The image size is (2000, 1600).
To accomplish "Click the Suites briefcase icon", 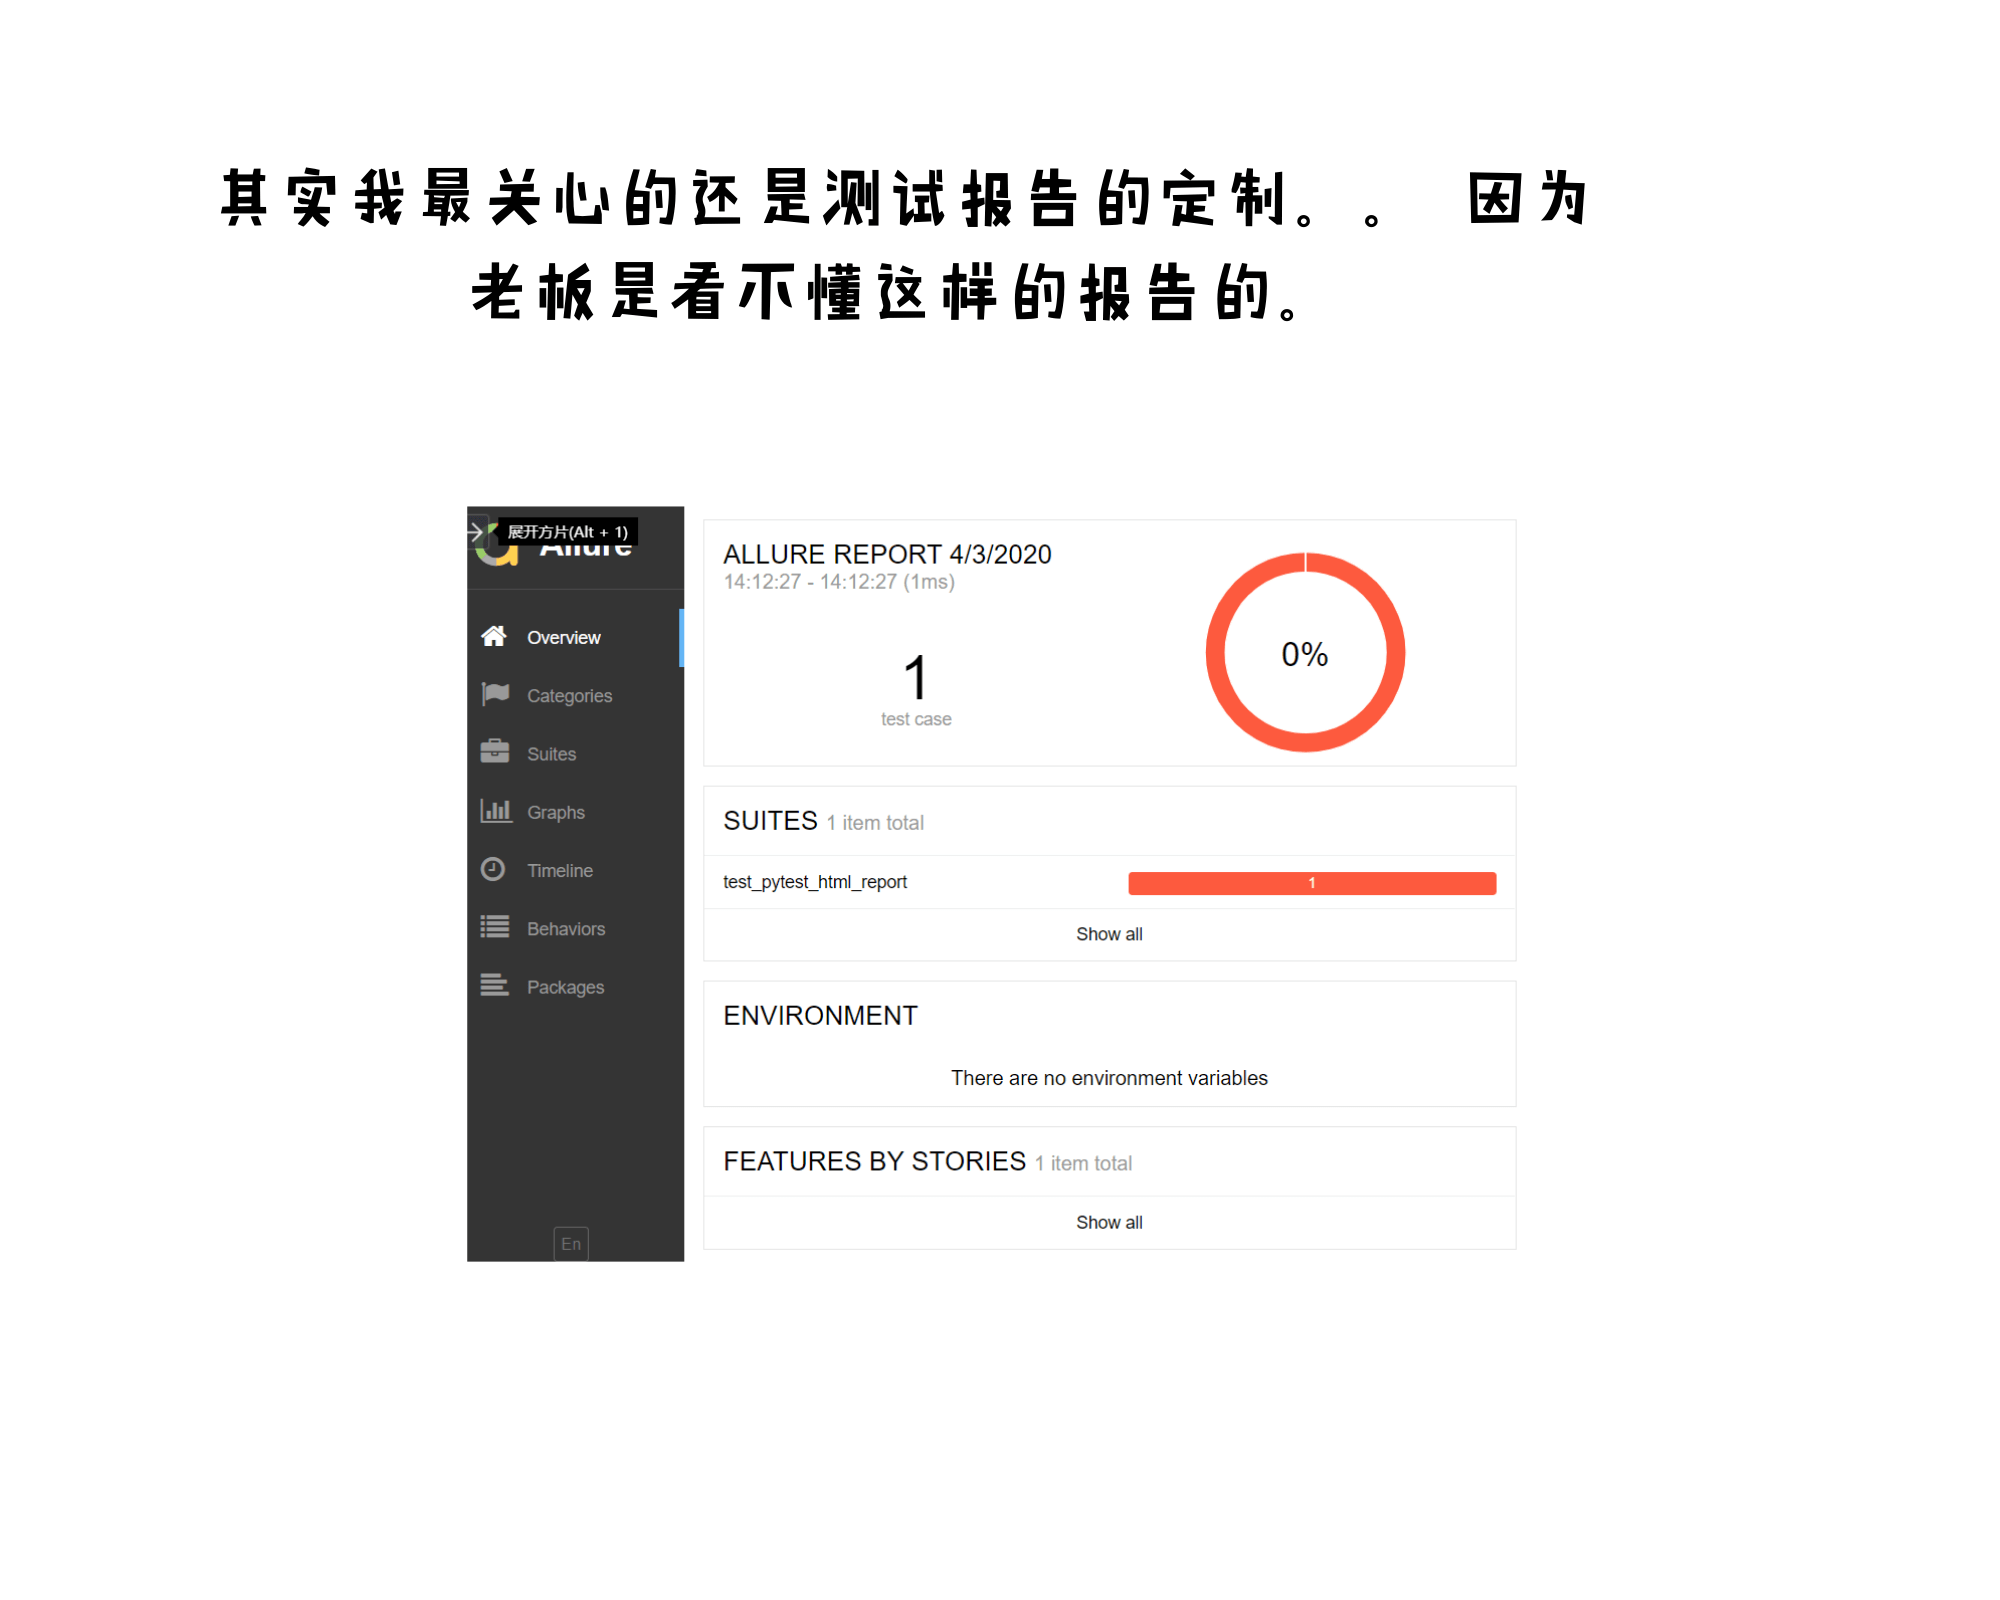I will coord(494,753).
